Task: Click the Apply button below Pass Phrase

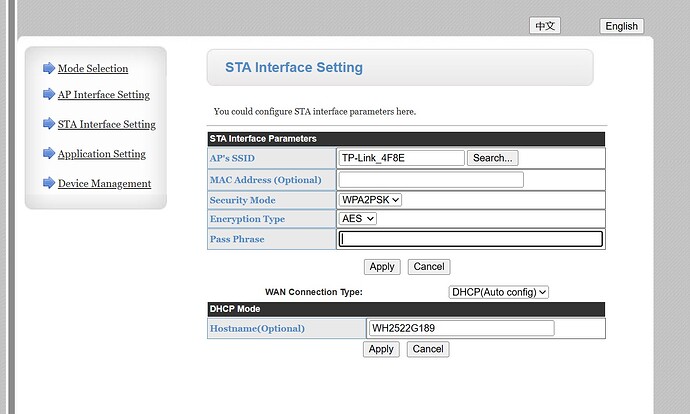Action: (x=382, y=267)
